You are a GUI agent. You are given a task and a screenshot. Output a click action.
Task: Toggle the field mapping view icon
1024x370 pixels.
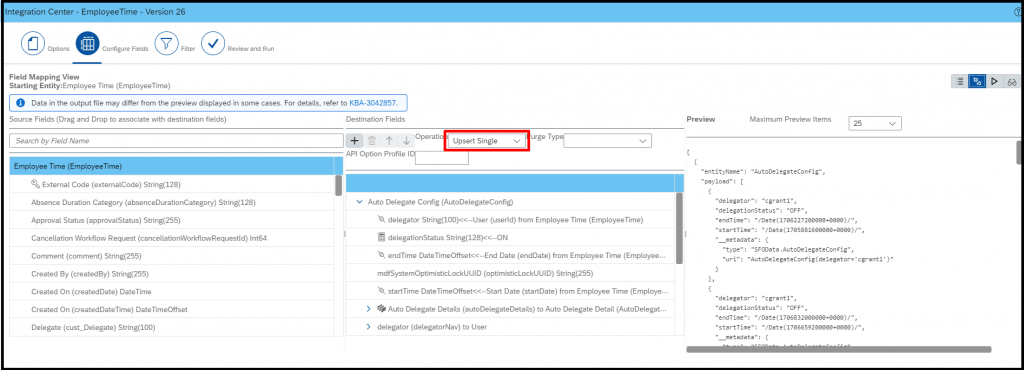click(977, 82)
